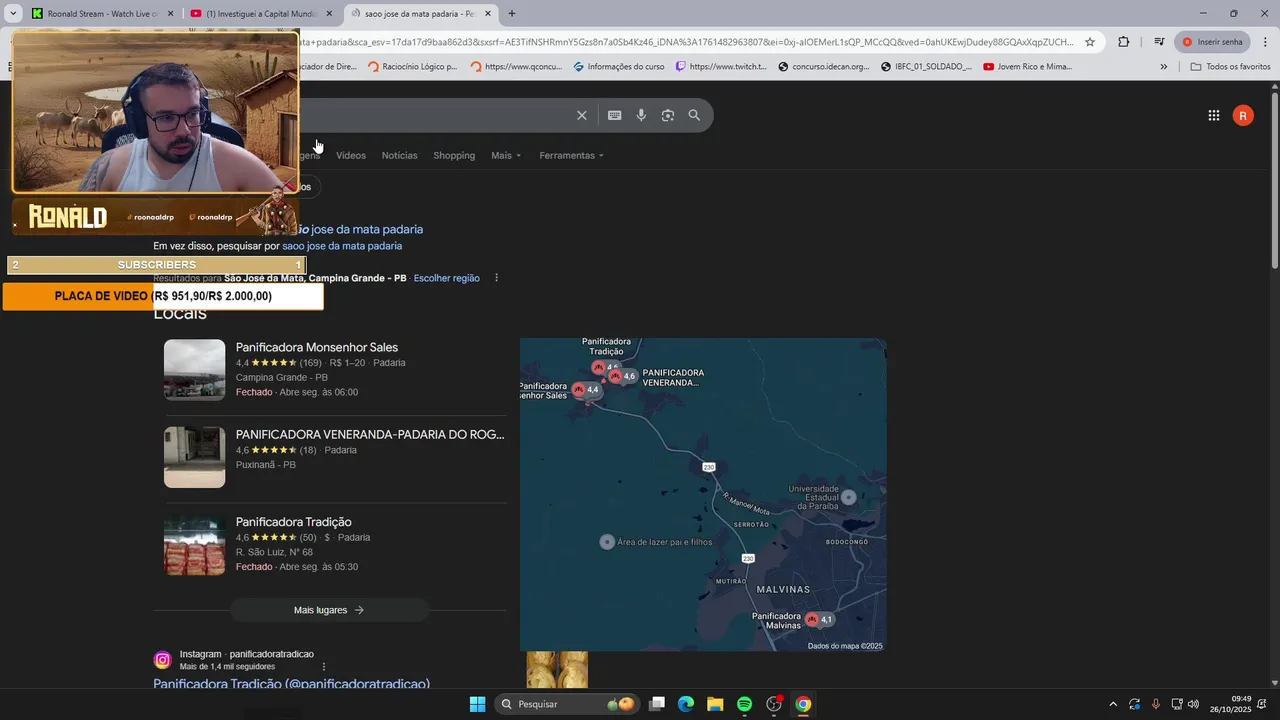Bookmark this page with star icon
The height and width of the screenshot is (720, 1280).
1090,42
